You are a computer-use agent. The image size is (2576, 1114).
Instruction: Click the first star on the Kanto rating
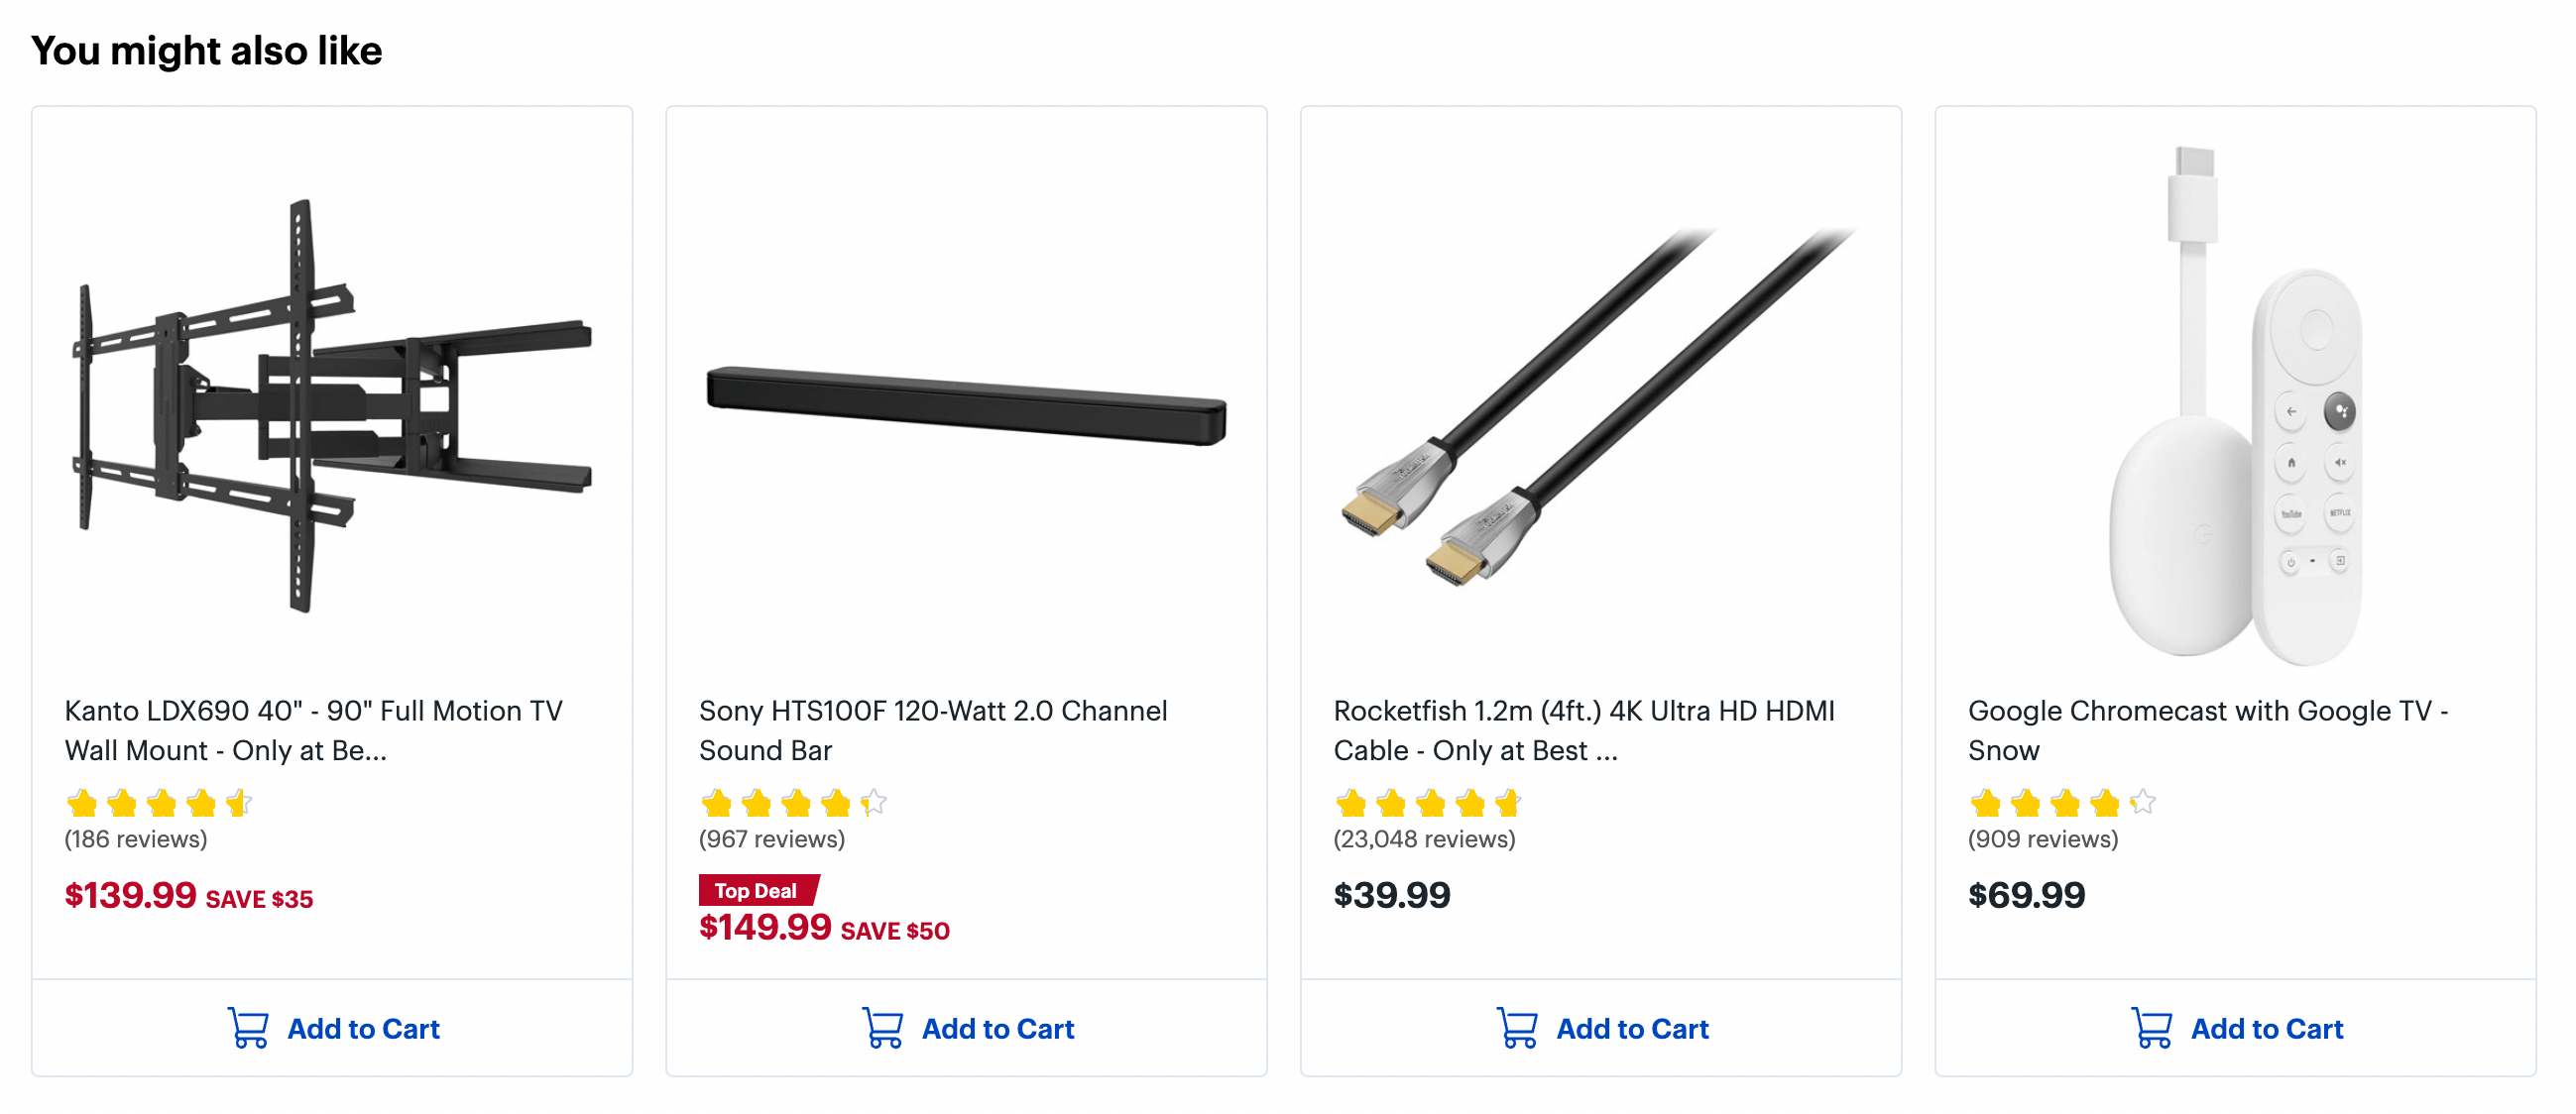click(80, 803)
